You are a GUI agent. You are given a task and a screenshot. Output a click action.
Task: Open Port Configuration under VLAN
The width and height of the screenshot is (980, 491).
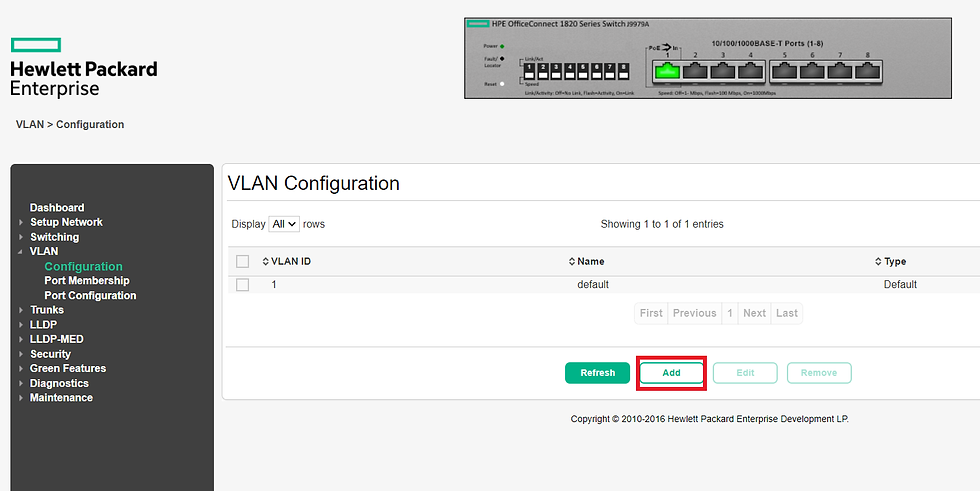click(x=90, y=295)
